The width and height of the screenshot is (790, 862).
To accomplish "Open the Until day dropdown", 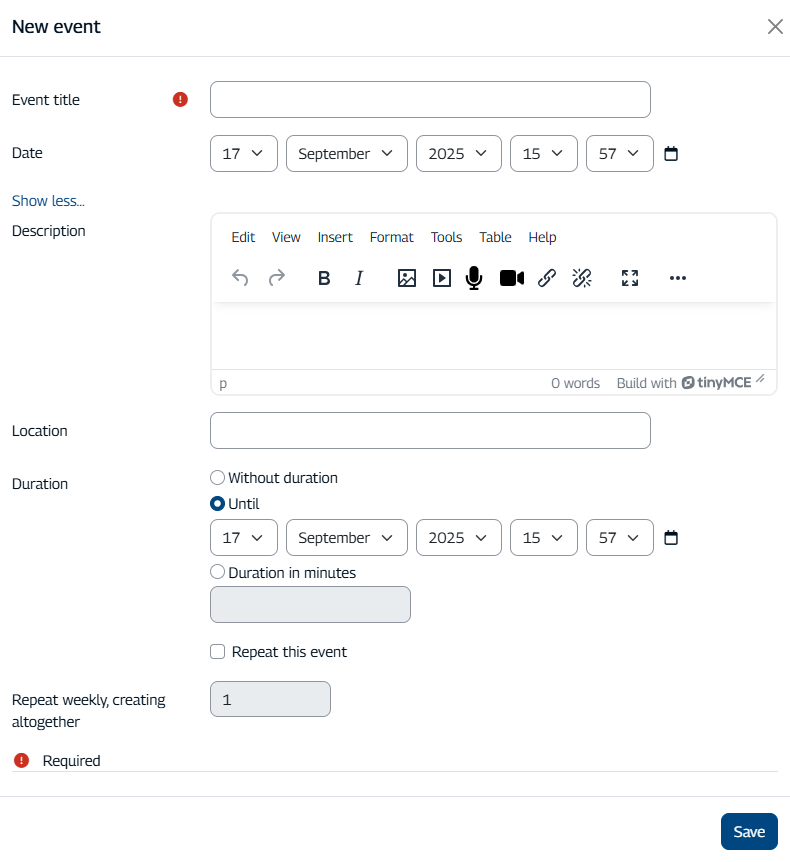I will pyautogui.click(x=243, y=538).
